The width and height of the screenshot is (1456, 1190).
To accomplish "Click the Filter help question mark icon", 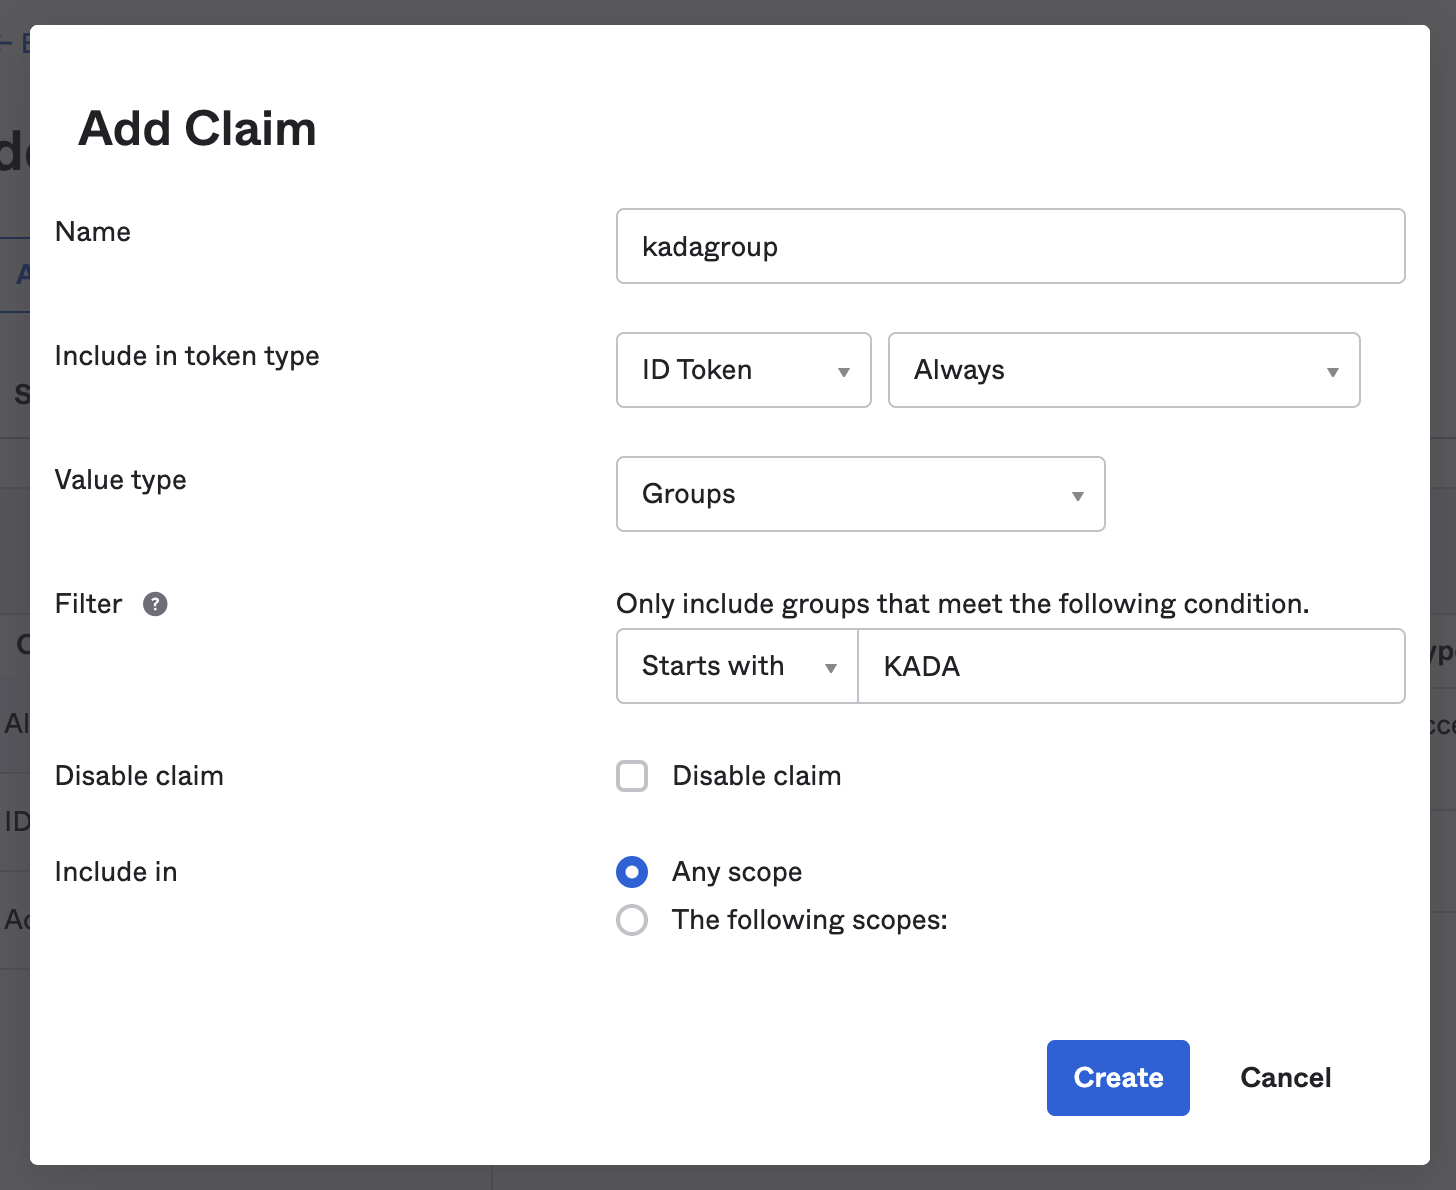I will pyautogui.click(x=155, y=604).
